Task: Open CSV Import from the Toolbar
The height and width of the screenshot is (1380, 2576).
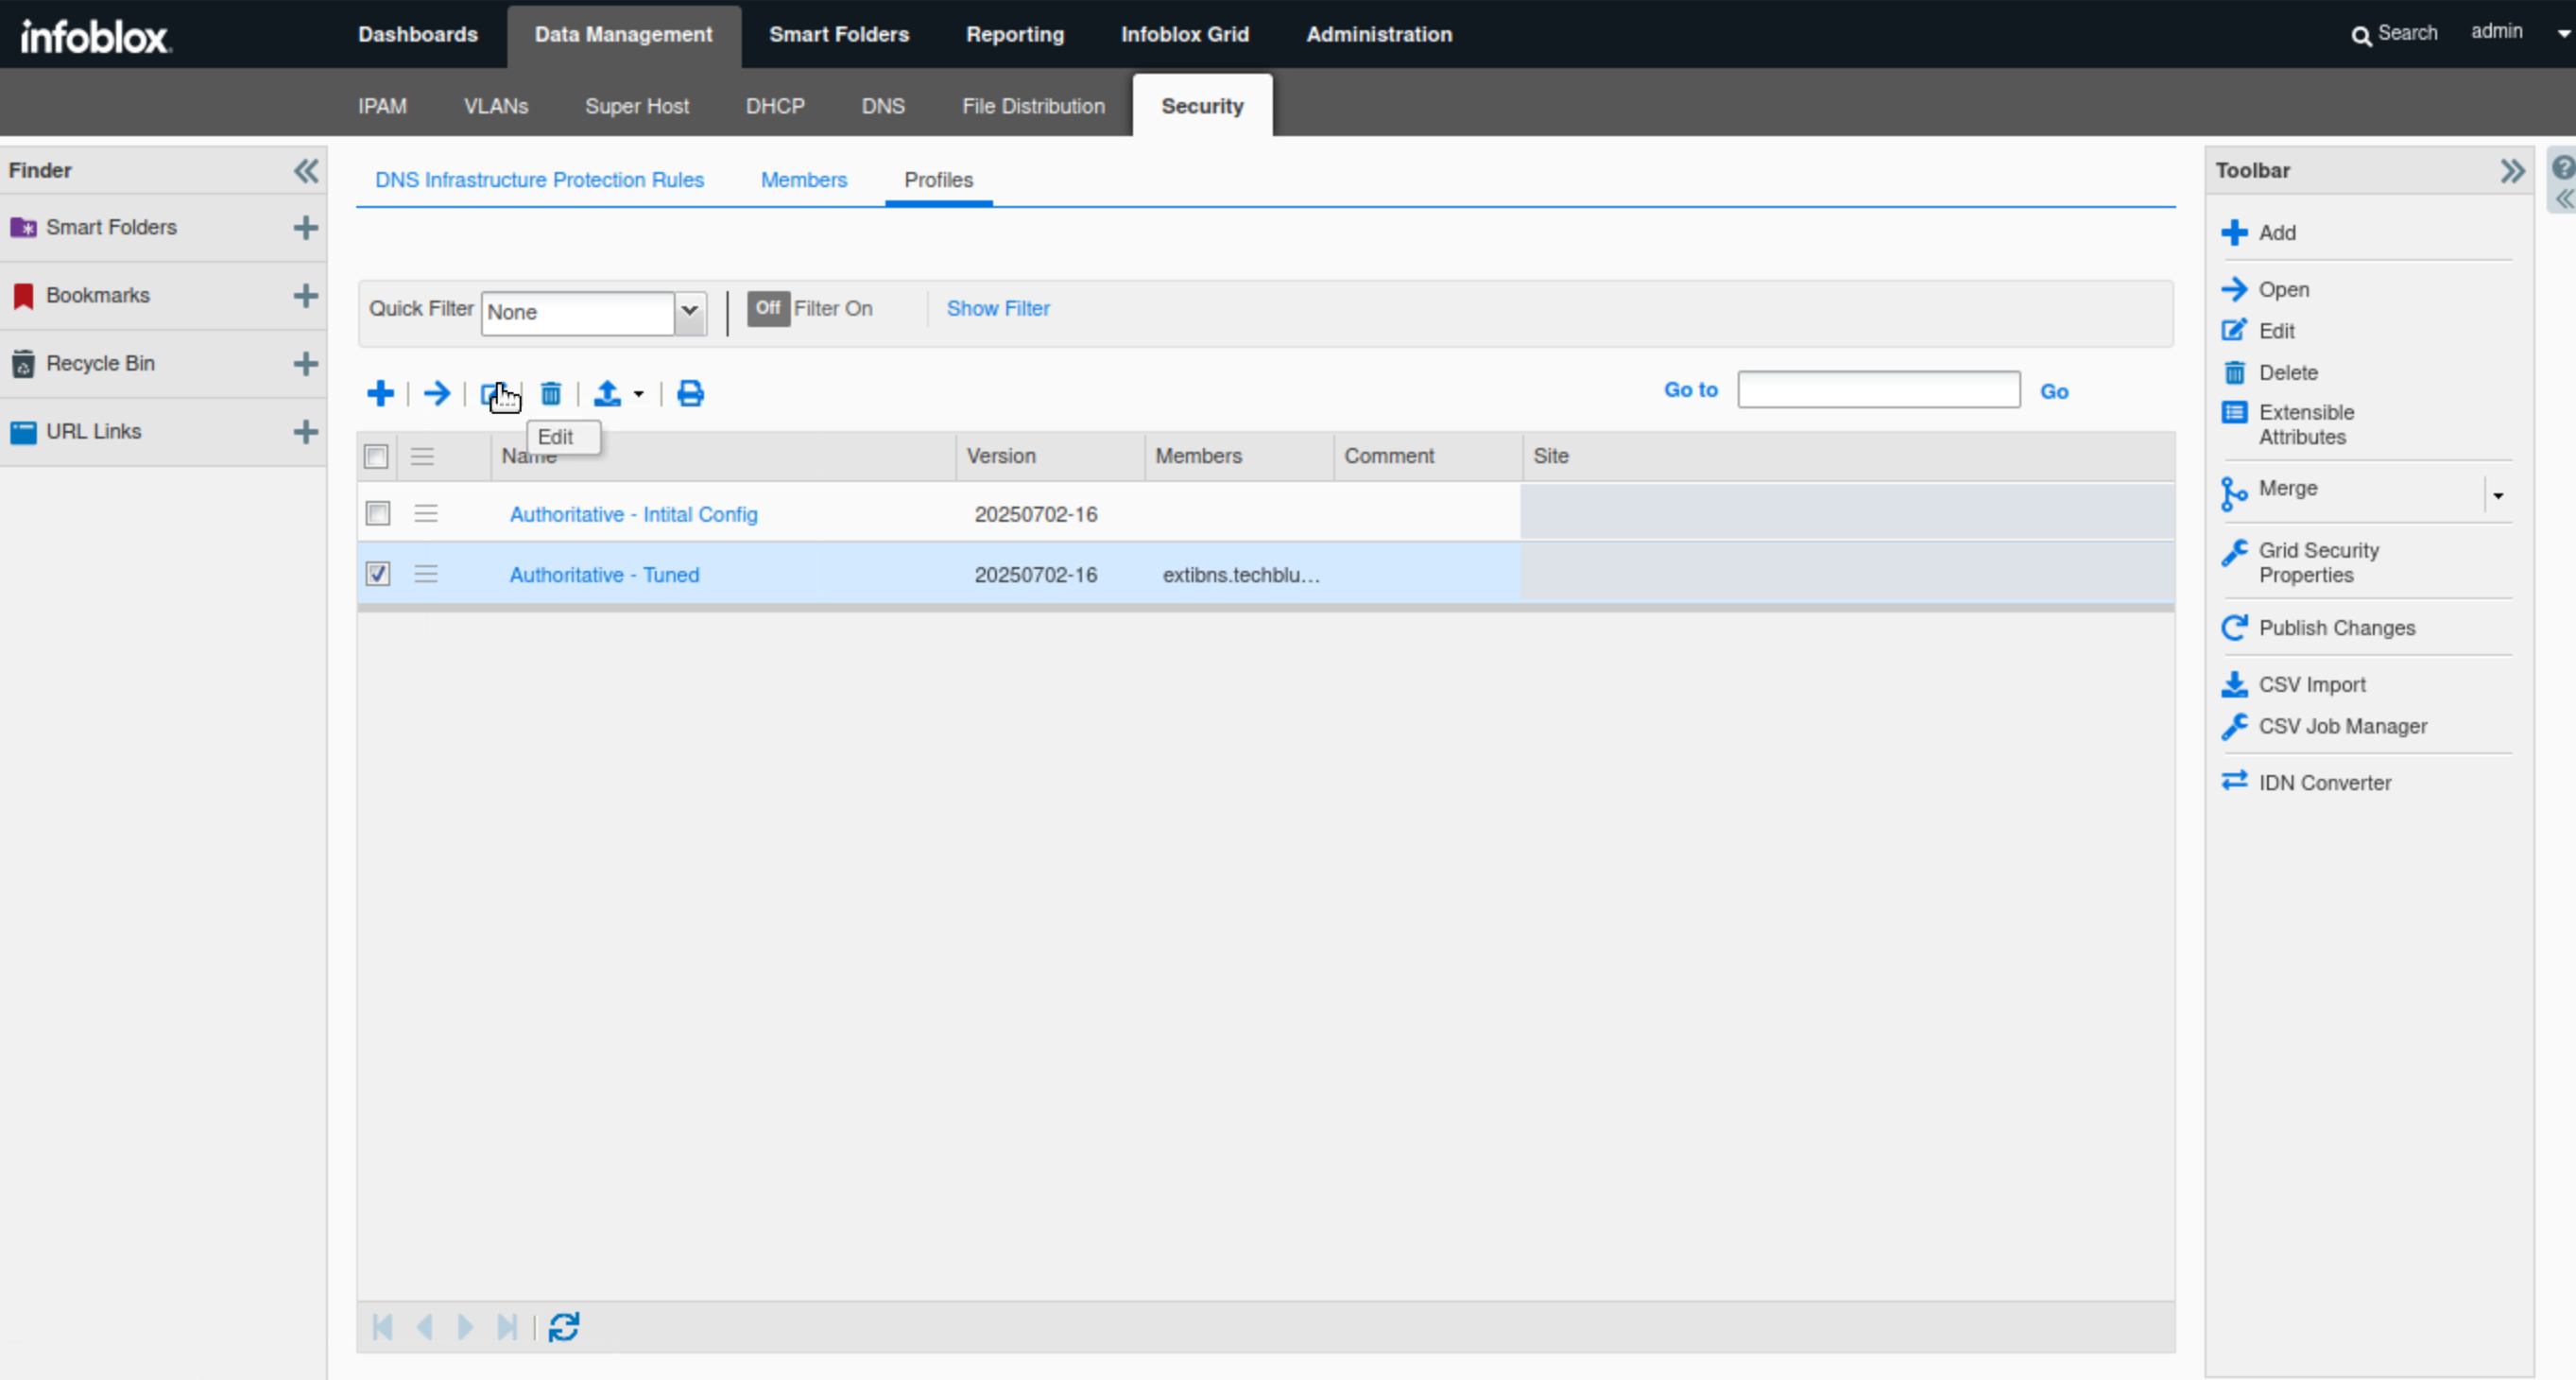Action: [2311, 685]
